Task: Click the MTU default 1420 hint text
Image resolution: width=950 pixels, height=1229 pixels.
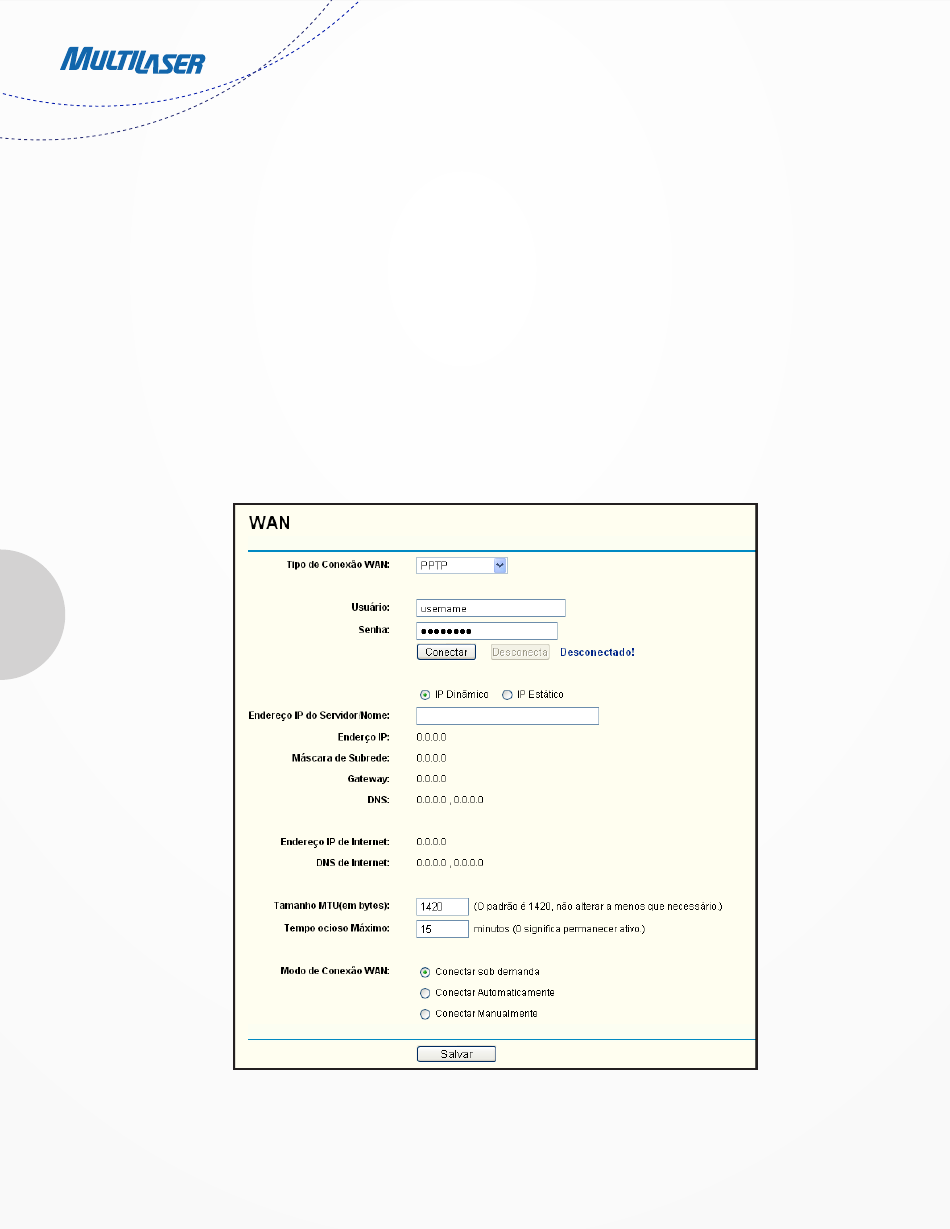Action: [598, 907]
